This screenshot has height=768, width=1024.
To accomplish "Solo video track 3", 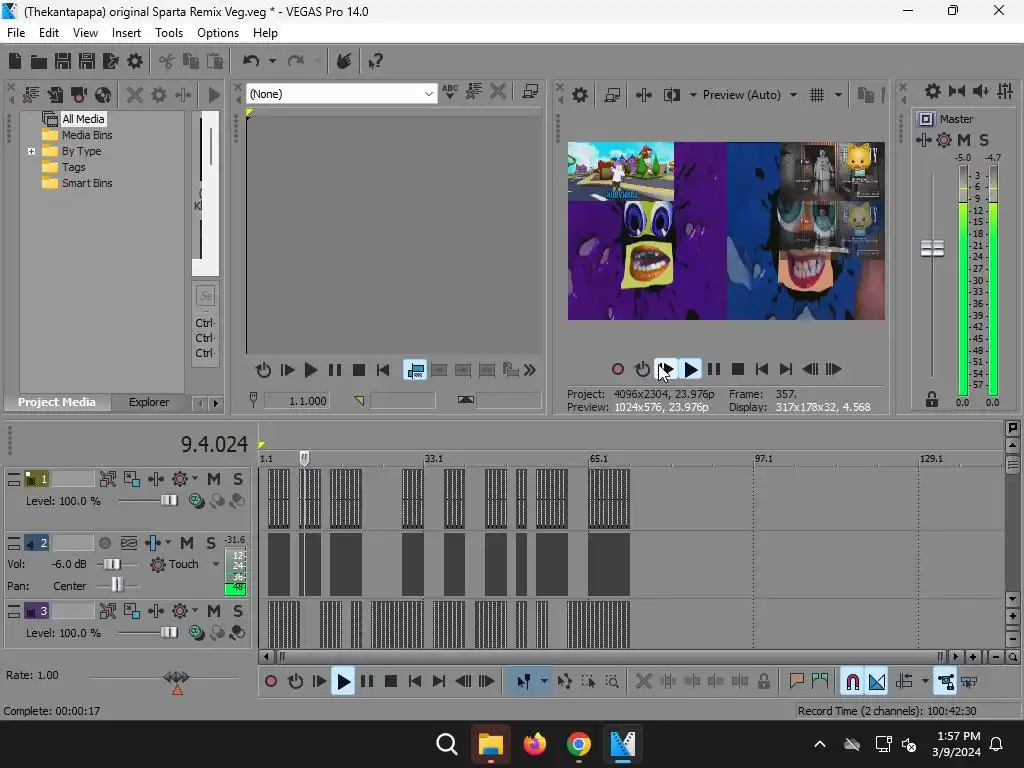I will tap(238, 611).
